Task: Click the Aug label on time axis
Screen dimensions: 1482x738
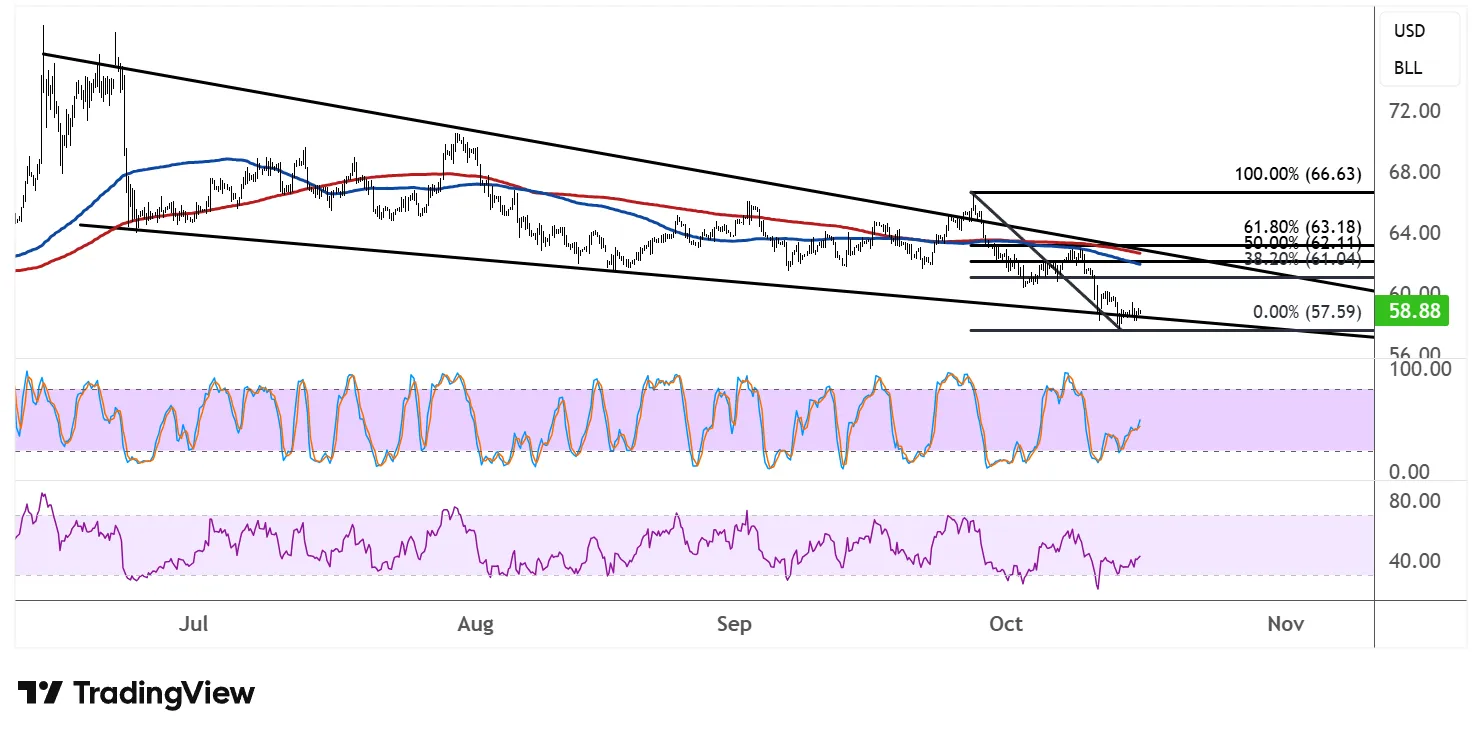Action: pyautogui.click(x=475, y=624)
